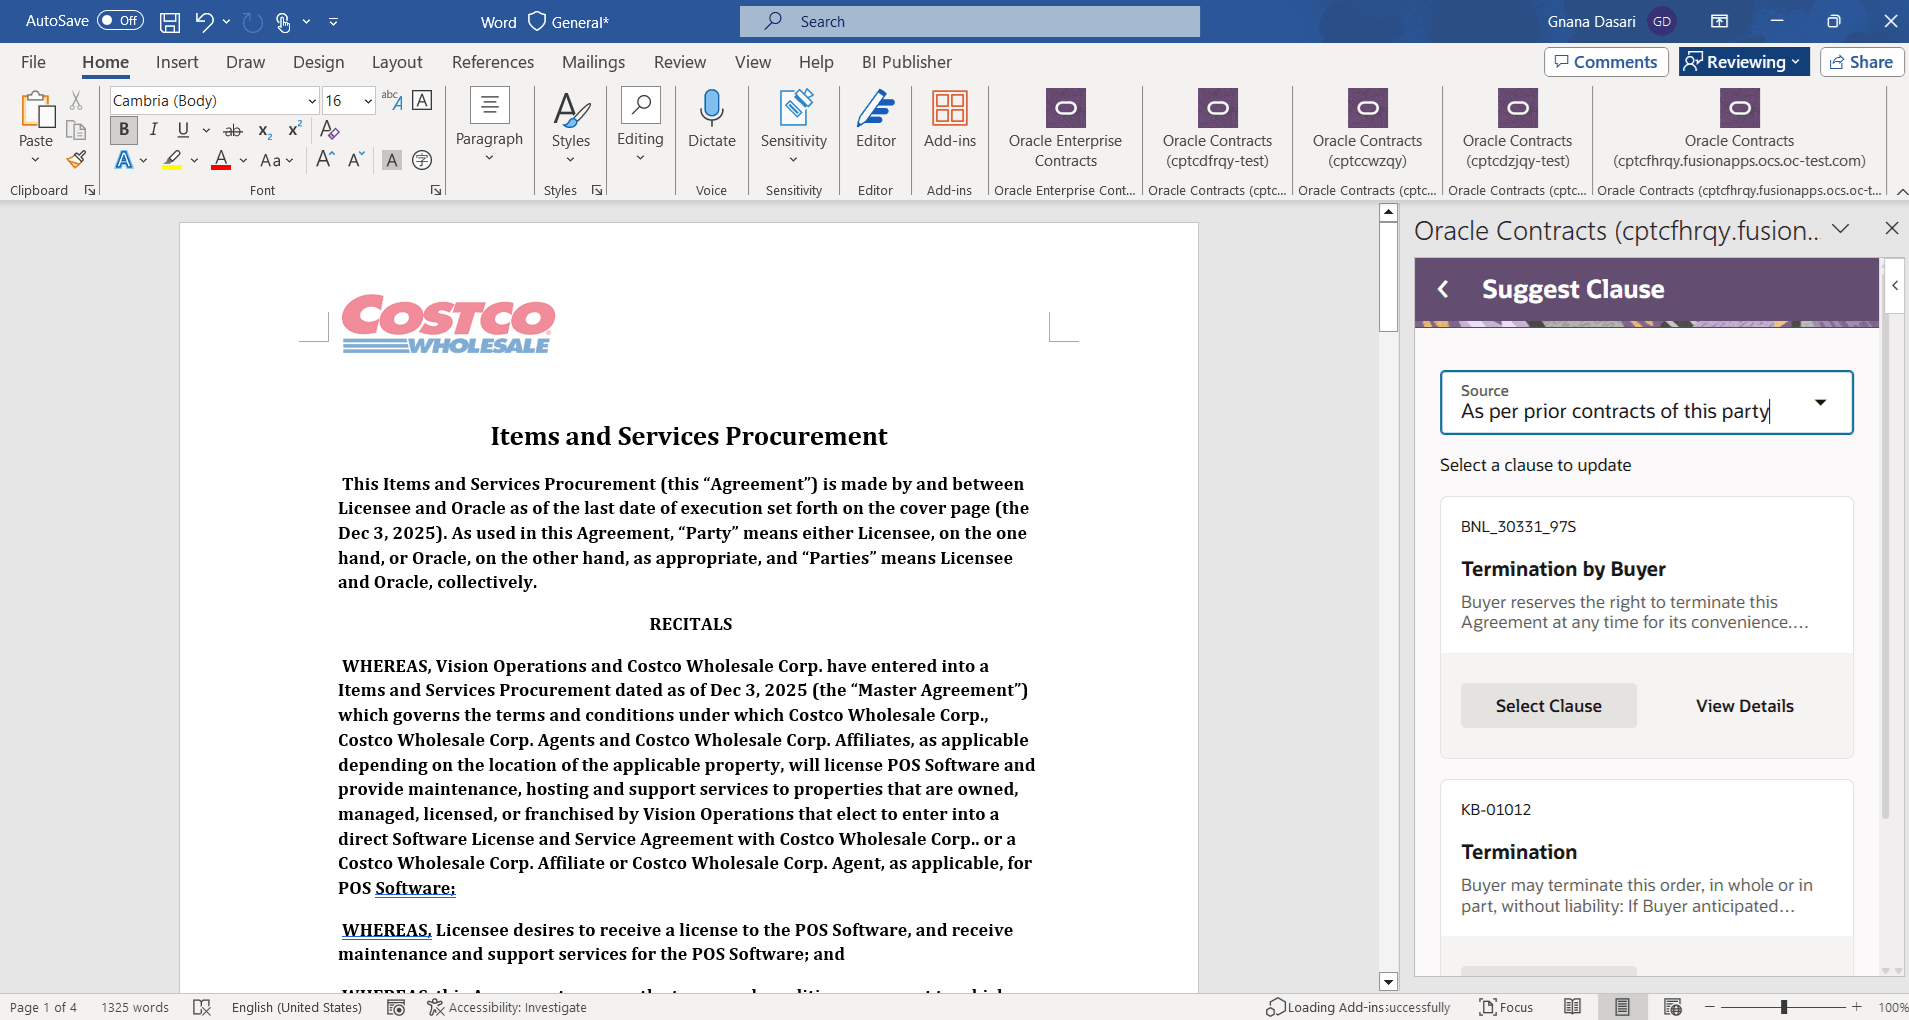The width and height of the screenshot is (1909, 1020).
Task: Click the Enclose Characters icon
Action: tap(422, 160)
